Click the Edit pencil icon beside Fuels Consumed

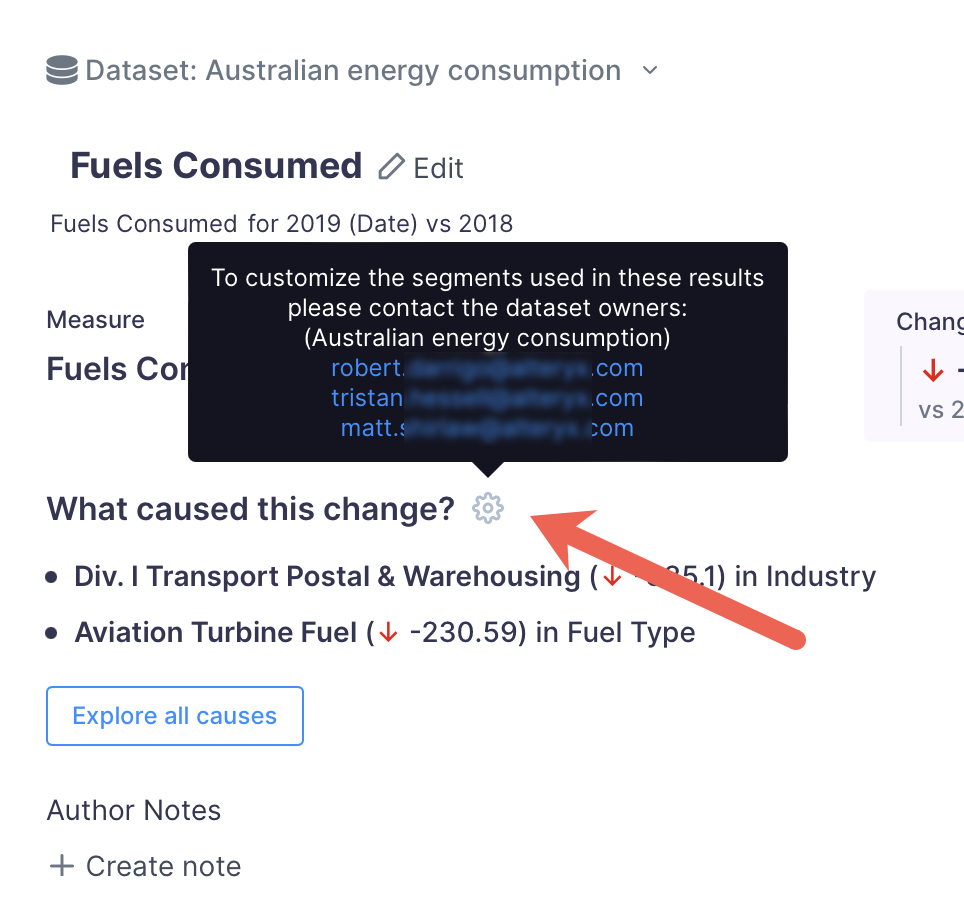coord(391,167)
